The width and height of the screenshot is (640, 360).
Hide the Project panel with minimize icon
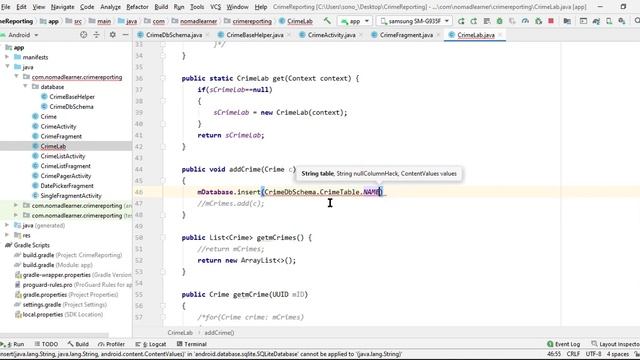[125, 35]
